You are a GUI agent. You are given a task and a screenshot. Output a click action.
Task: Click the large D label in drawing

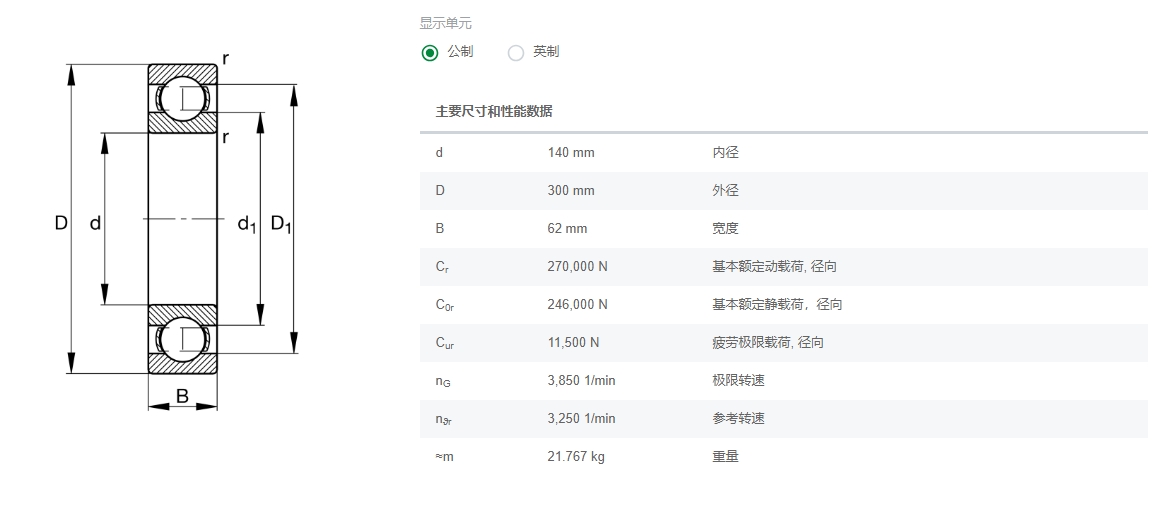pos(61,224)
